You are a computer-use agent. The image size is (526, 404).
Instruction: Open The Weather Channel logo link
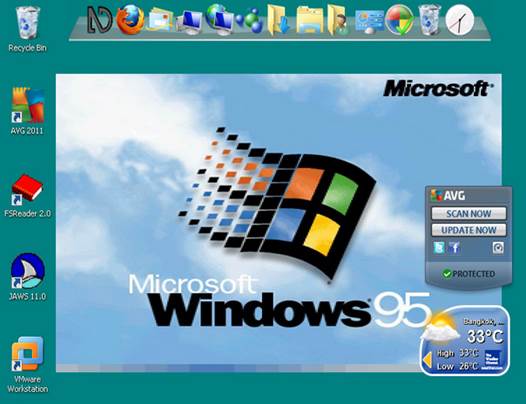pos(493,360)
